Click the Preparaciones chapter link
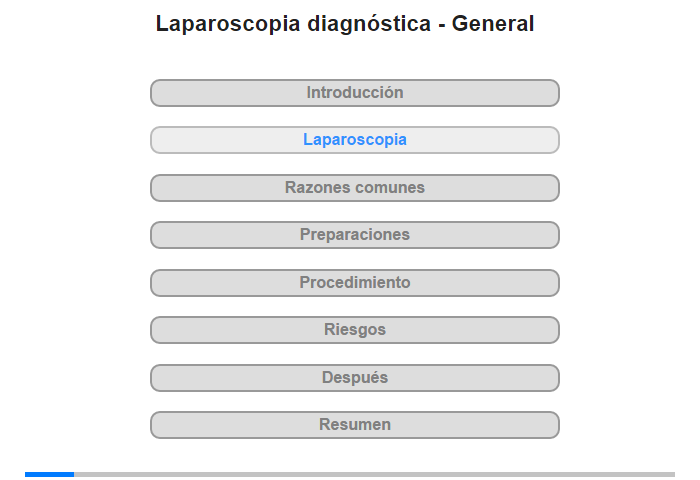 (x=354, y=235)
